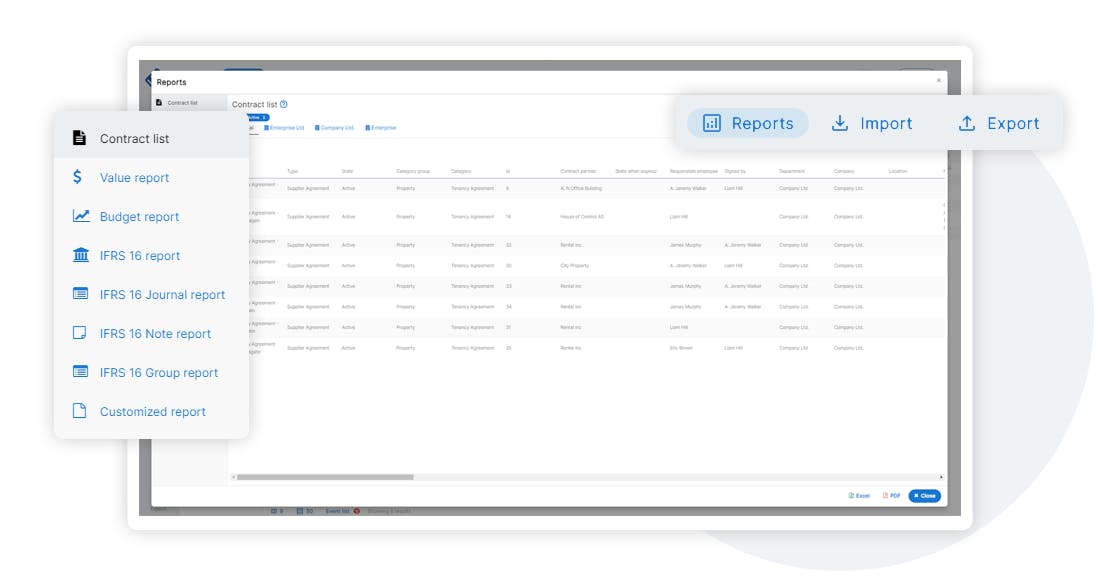The width and height of the screenshot is (1100, 576).
Task: Open the Export option
Action: point(999,123)
